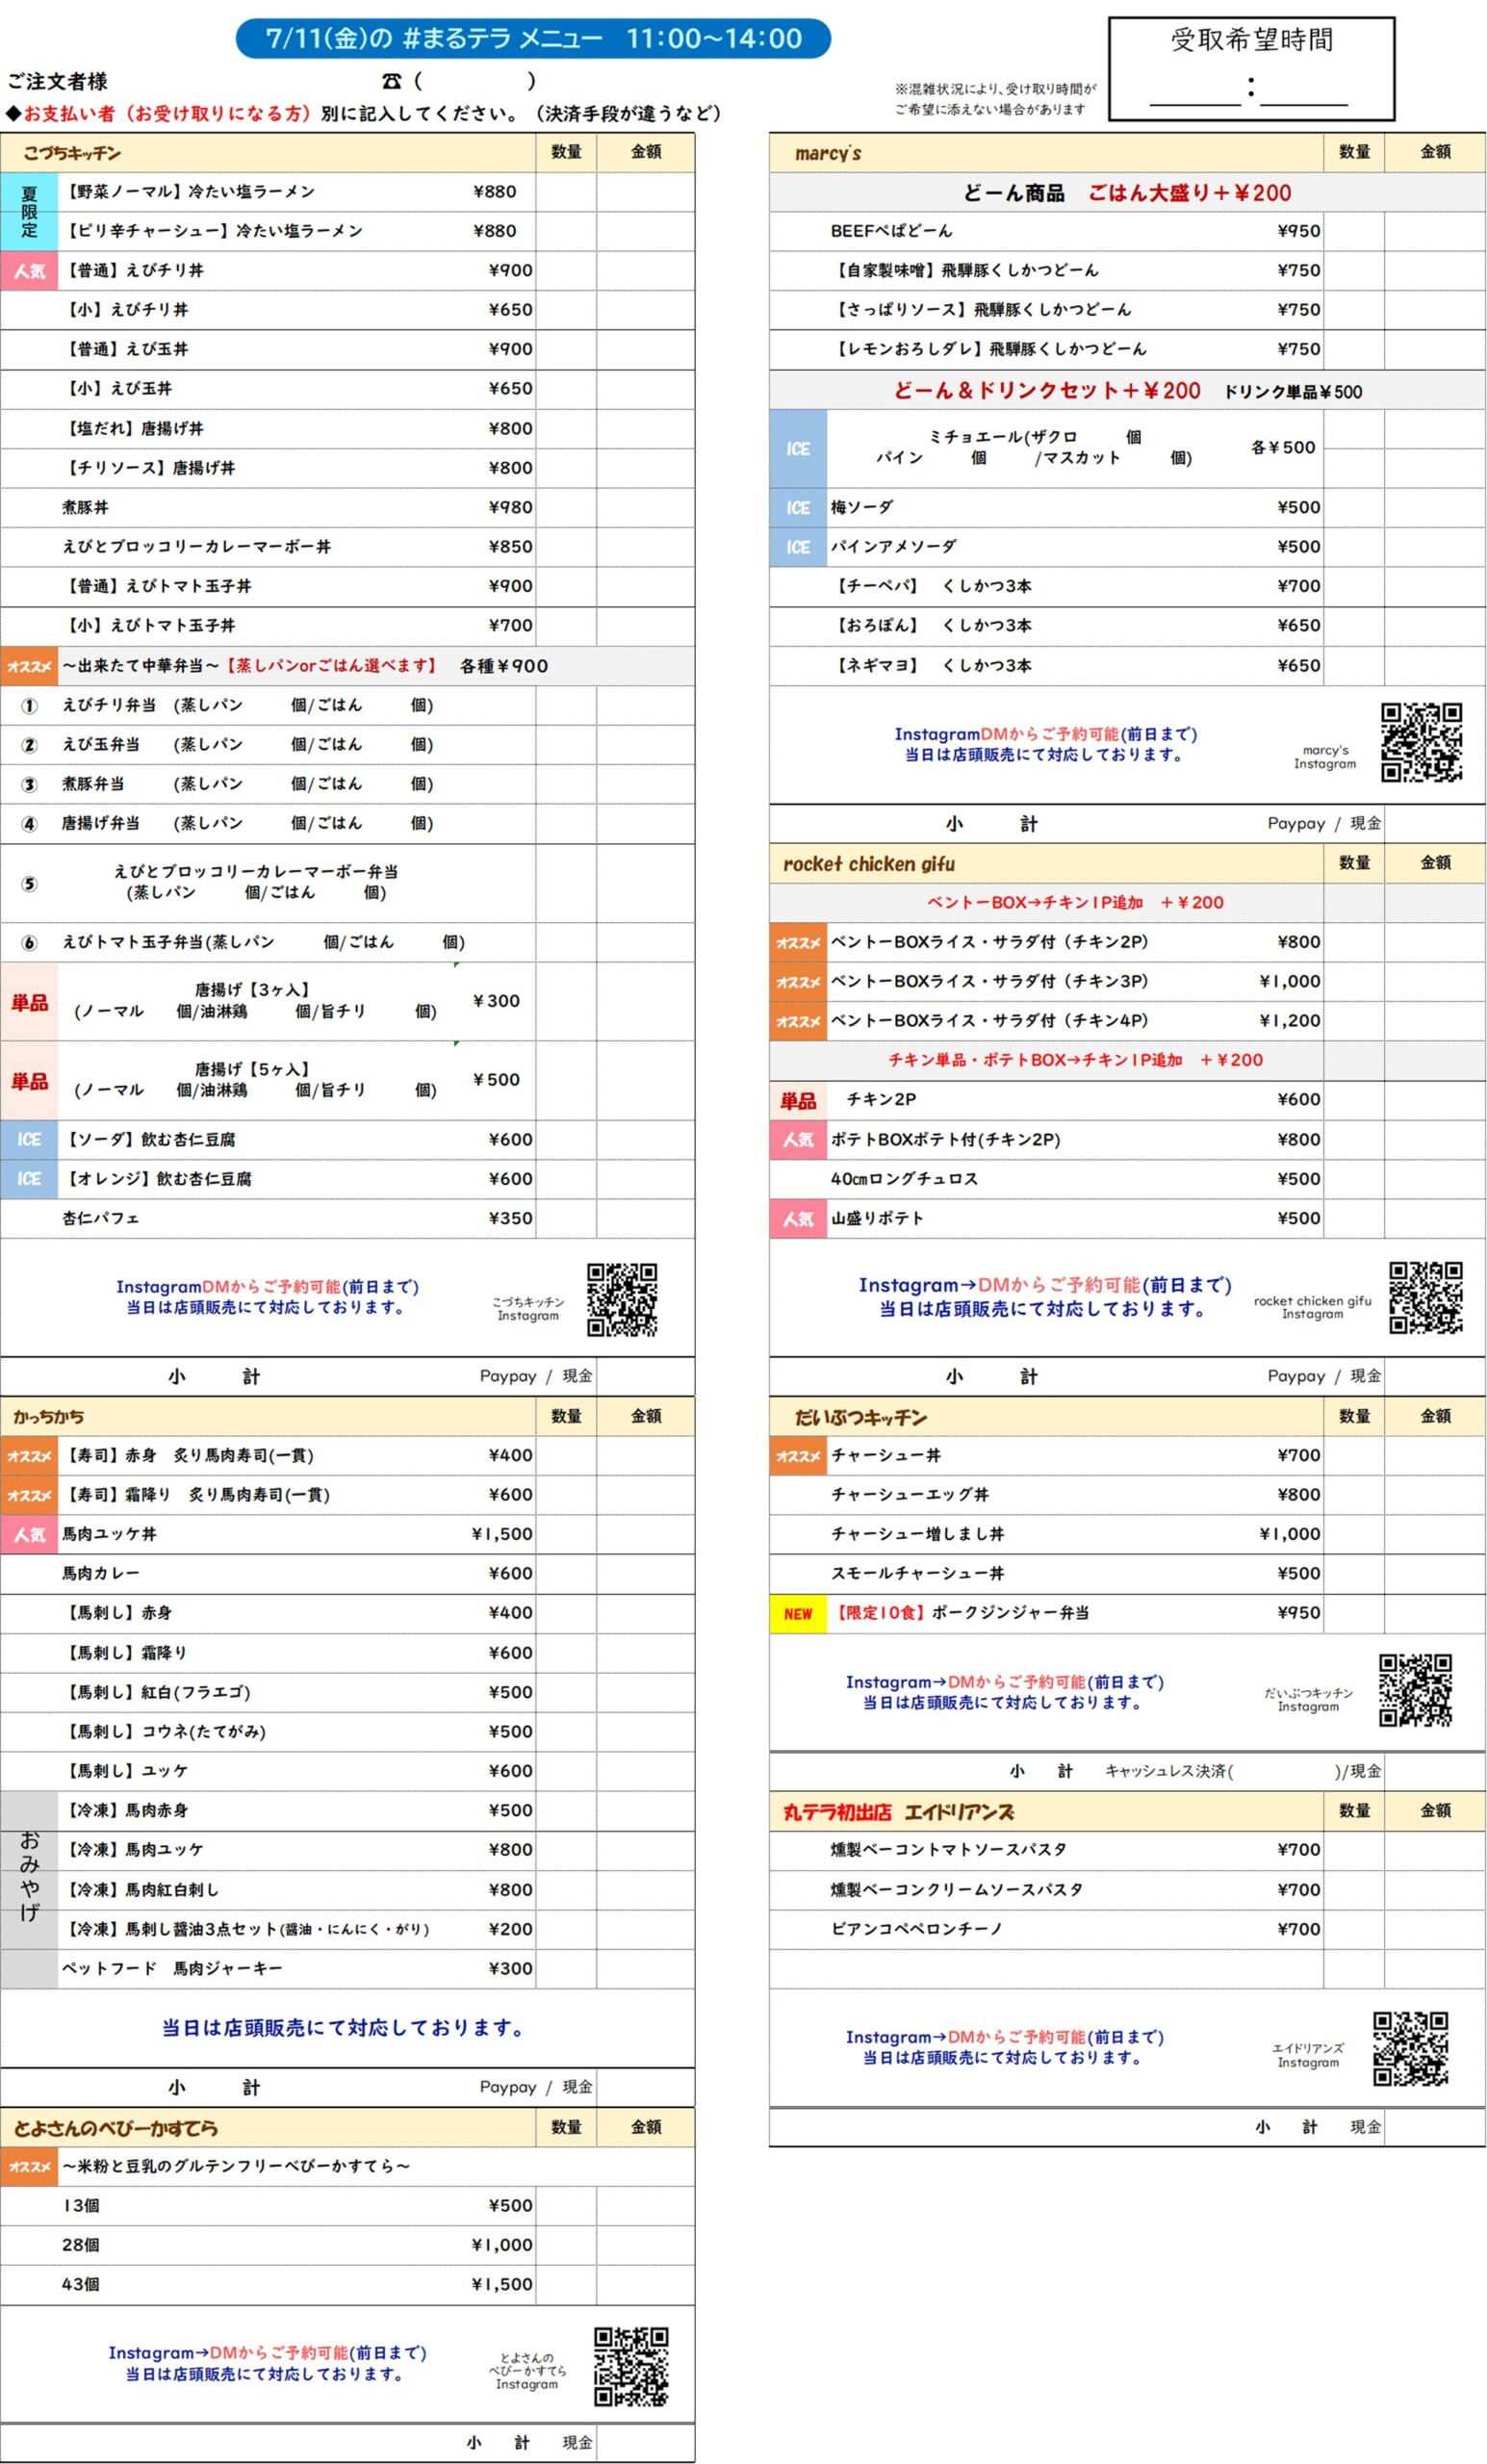Screen dimensions: 1487x2464
Task: Click the ICE badge beside ミチョエール
Action: (x=798, y=449)
